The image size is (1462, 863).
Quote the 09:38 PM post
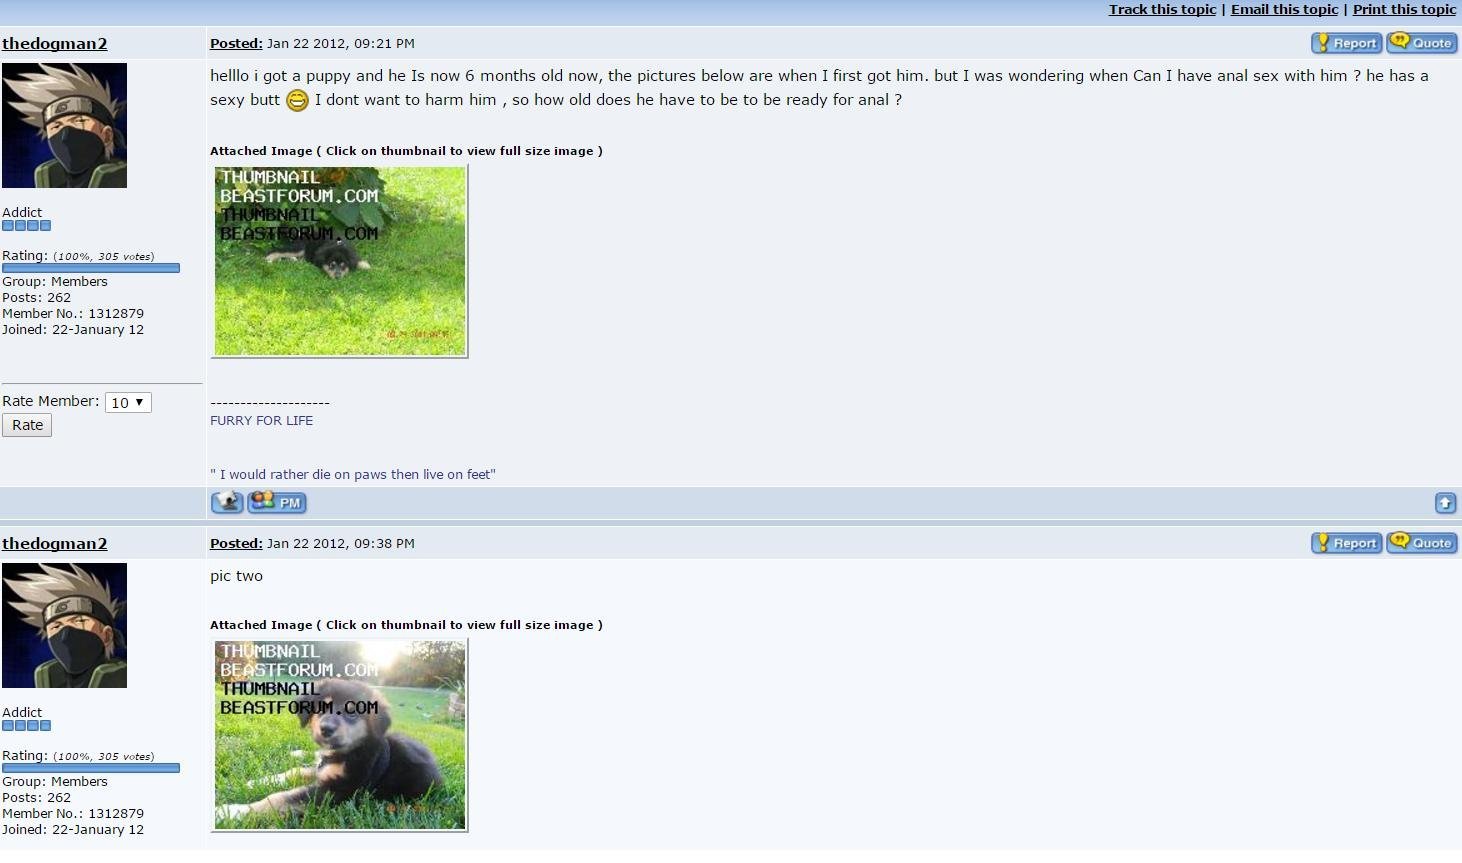tap(1422, 543)
